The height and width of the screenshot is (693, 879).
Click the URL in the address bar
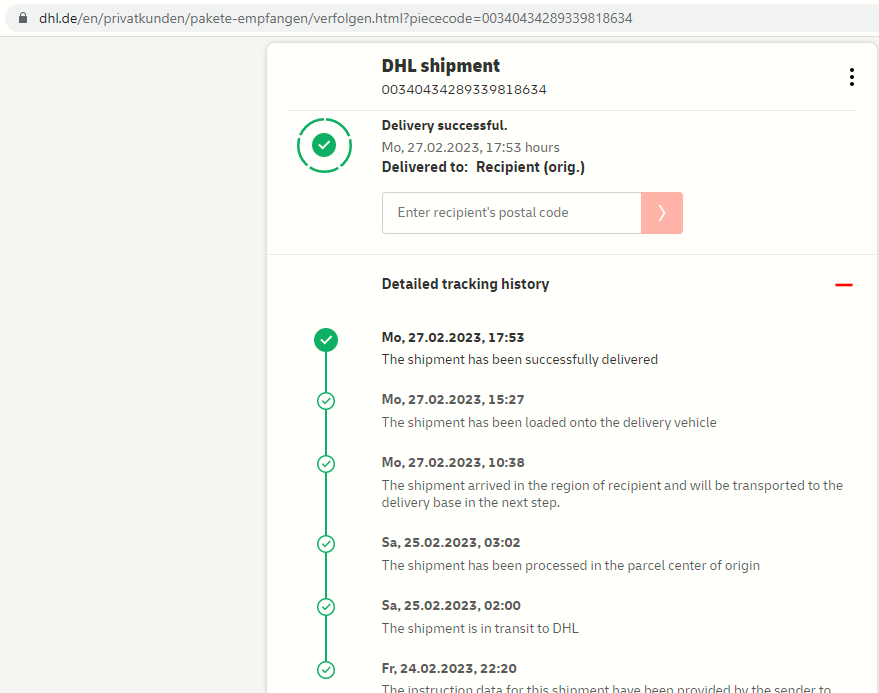[335, 19]
